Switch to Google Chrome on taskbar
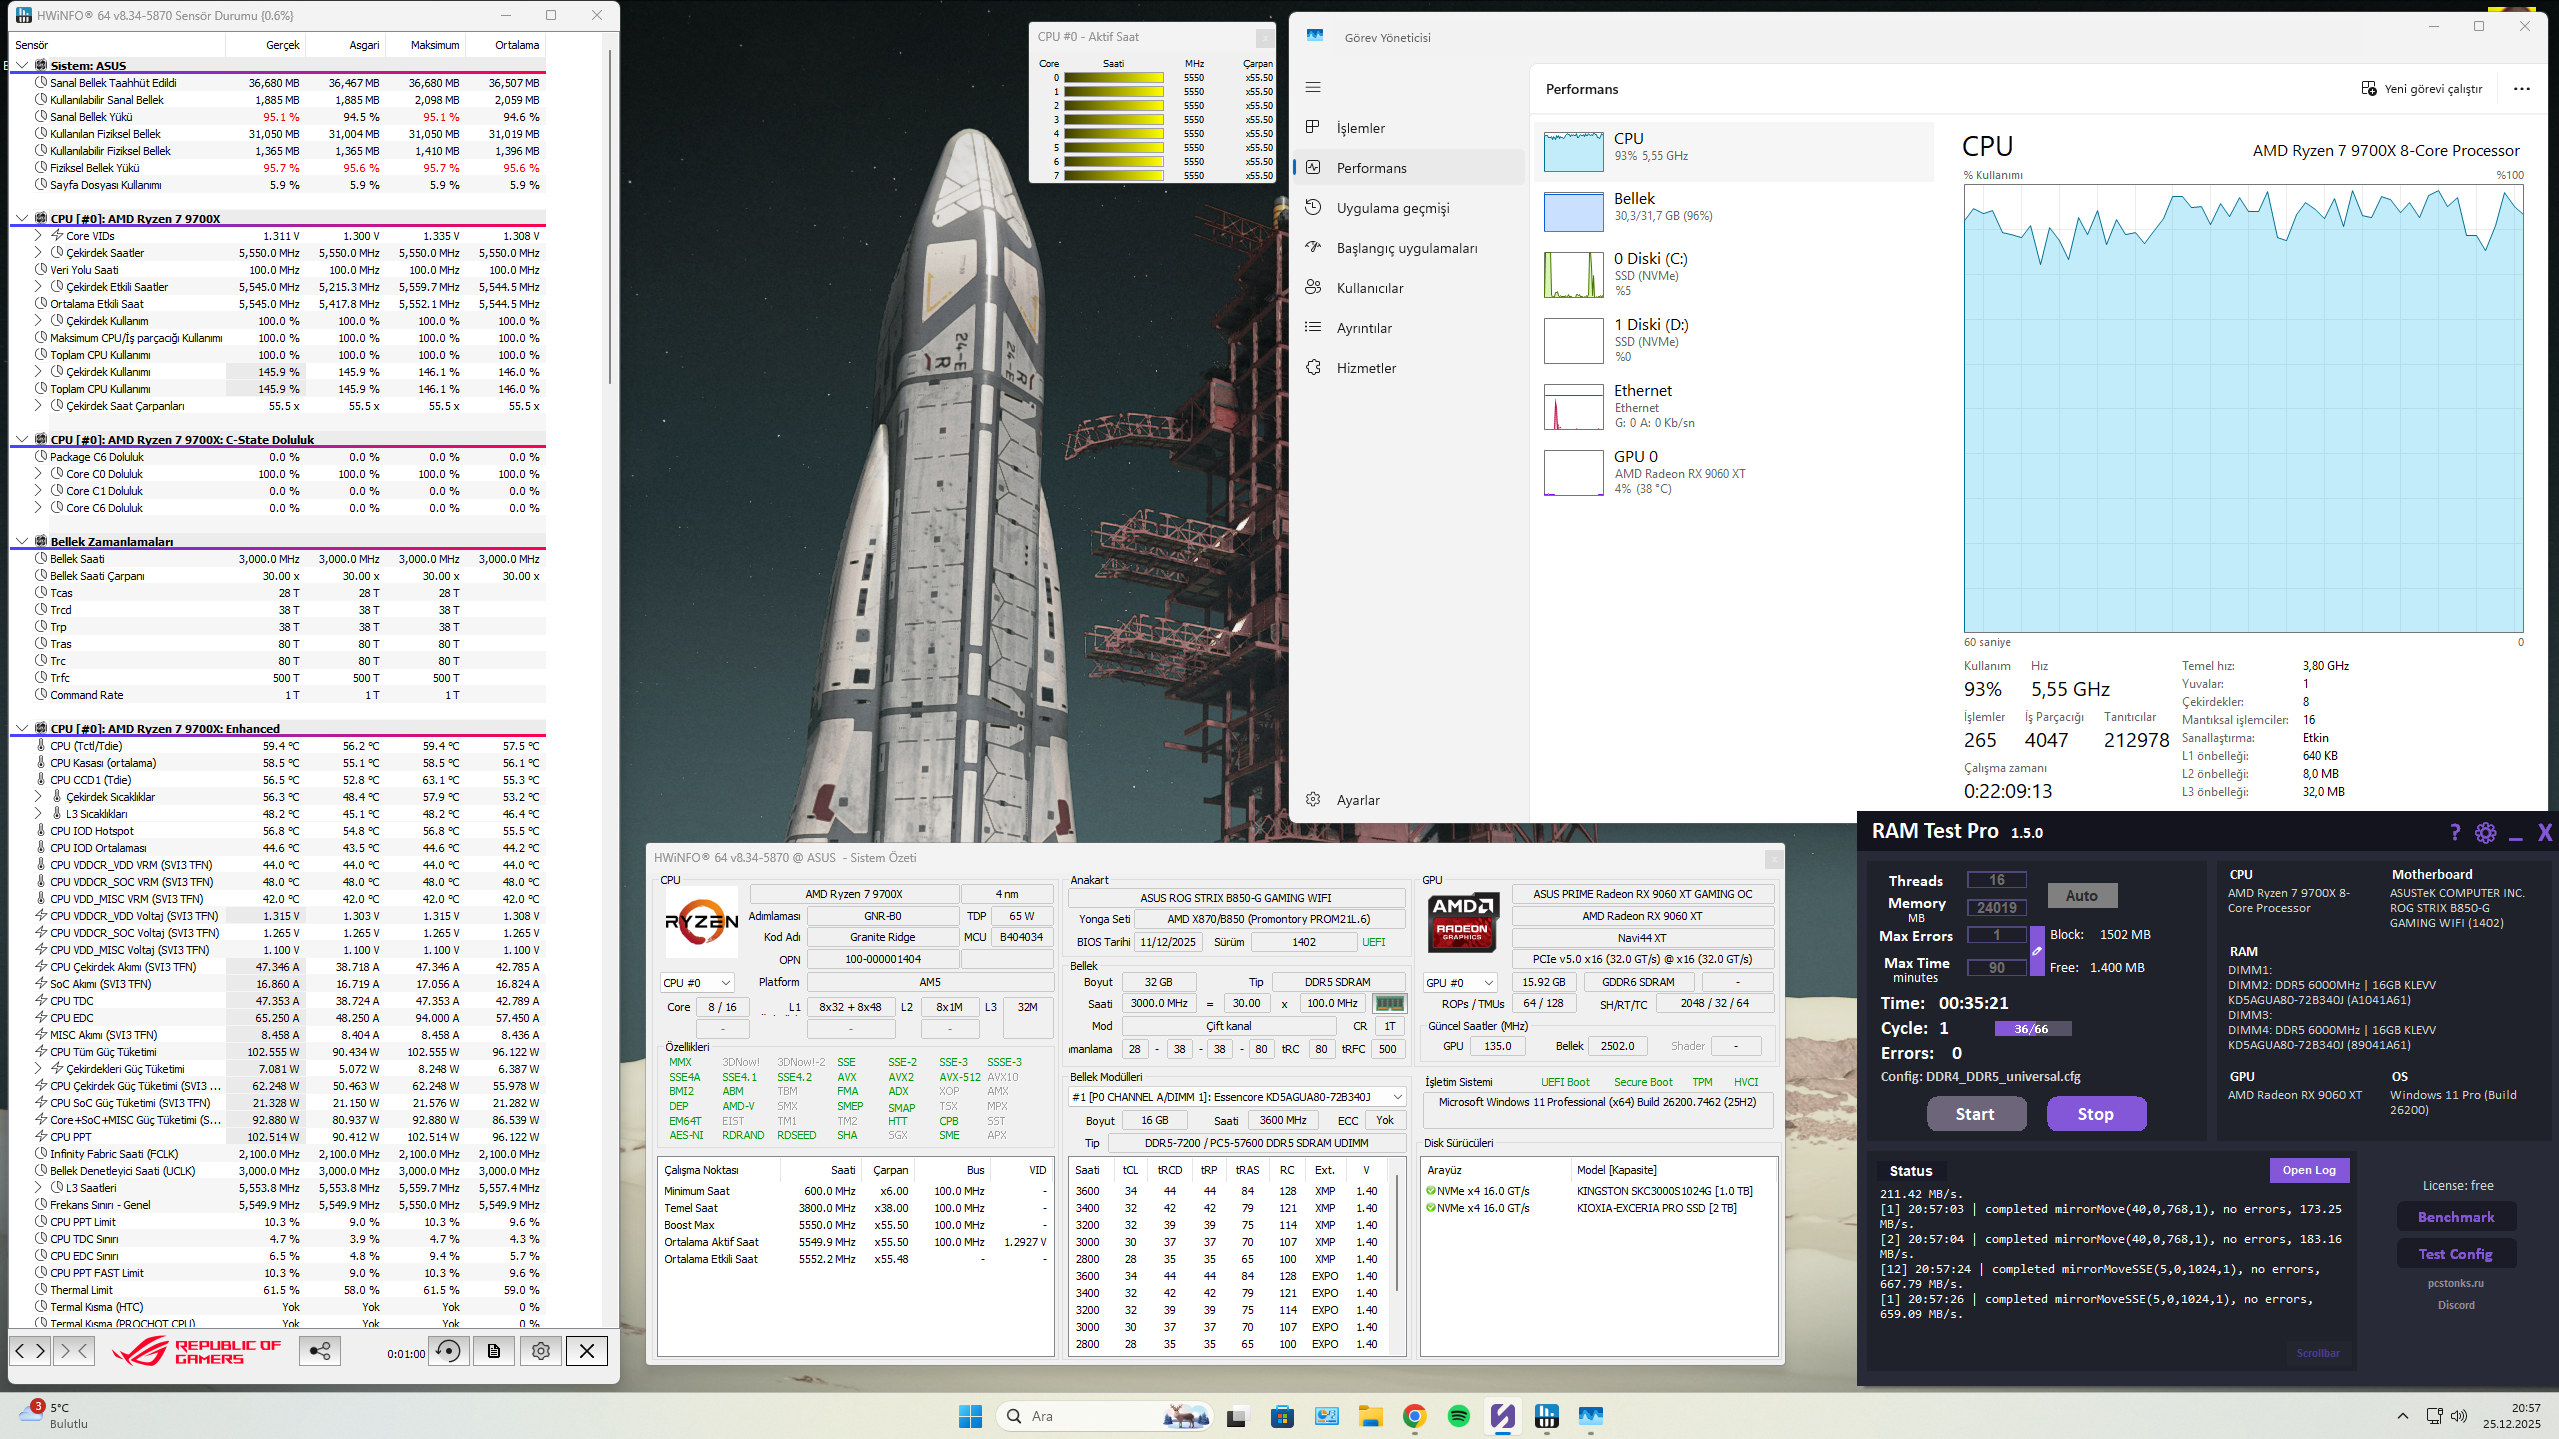Screen dimensions: 2559x1439 pos(1414,1416)
